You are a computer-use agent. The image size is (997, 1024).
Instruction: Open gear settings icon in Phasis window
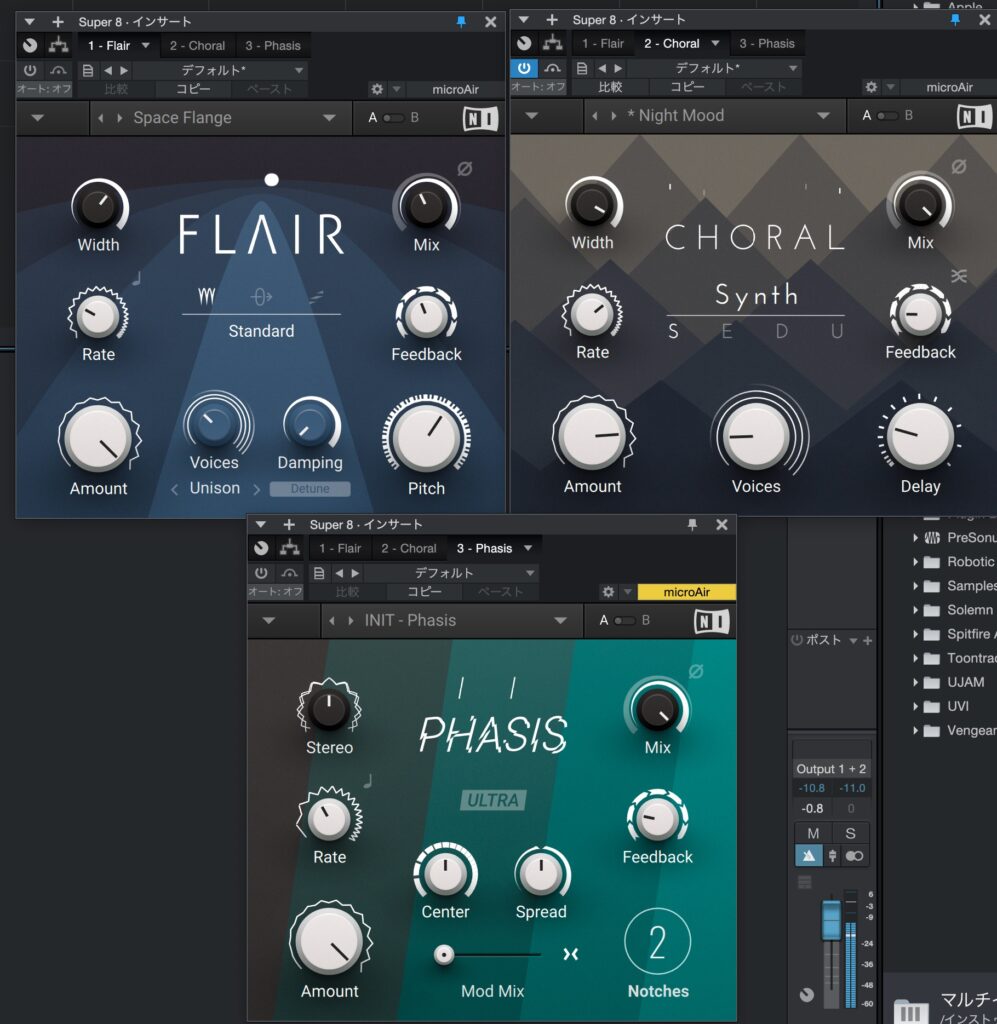click(x=607, y=592)
